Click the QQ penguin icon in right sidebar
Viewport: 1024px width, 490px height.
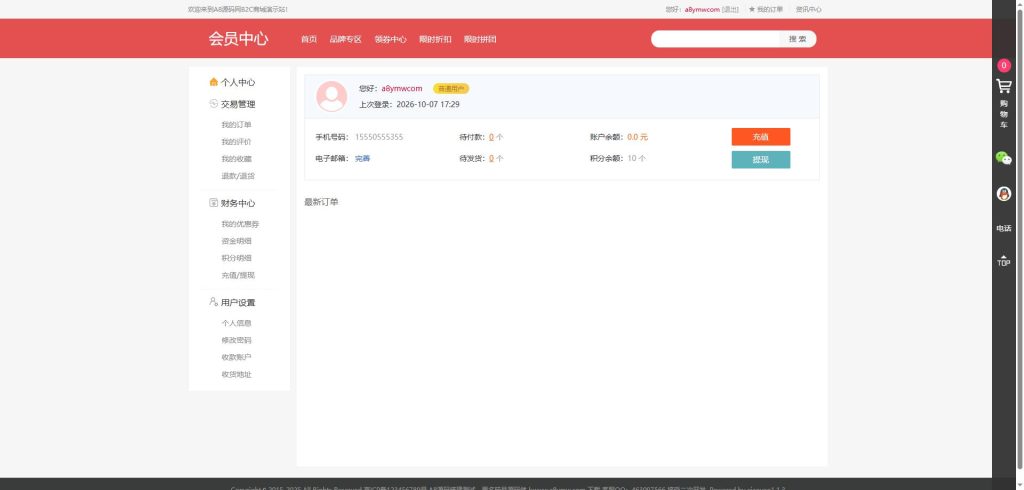(1004, 193)
